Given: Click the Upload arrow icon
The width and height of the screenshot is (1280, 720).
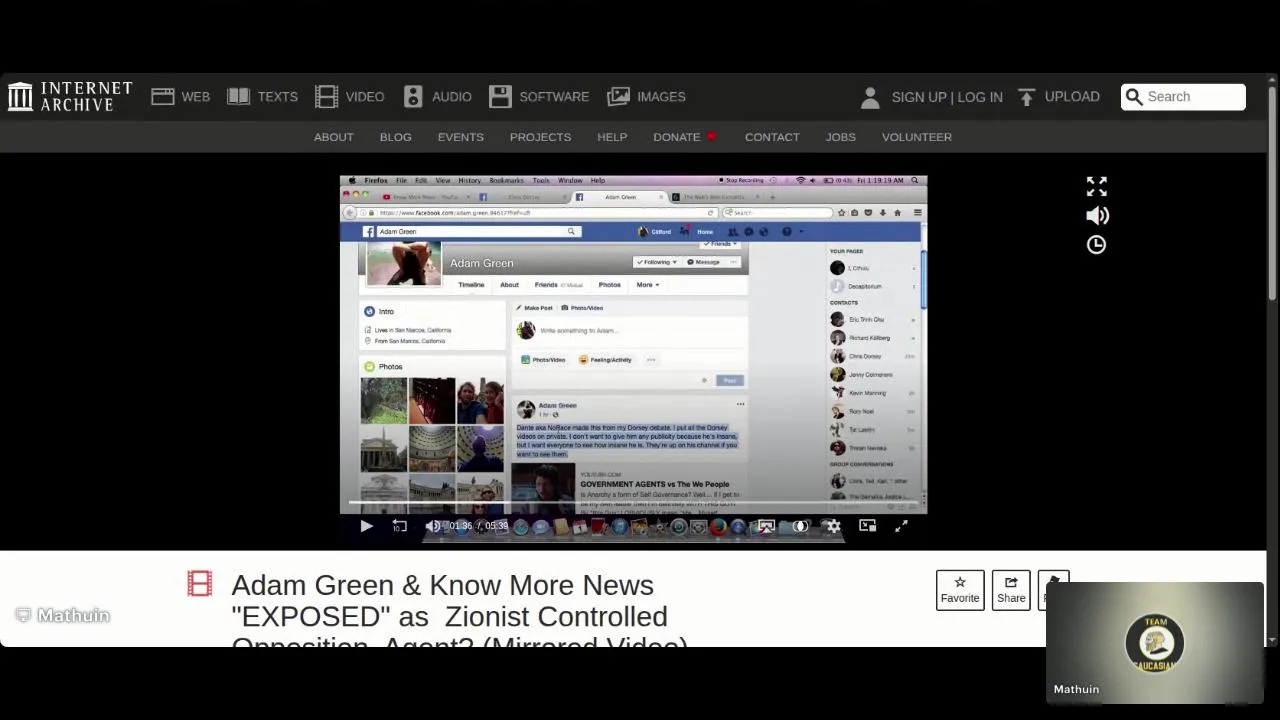Looking at the screenshot, I should click(x=1026, y=97).
